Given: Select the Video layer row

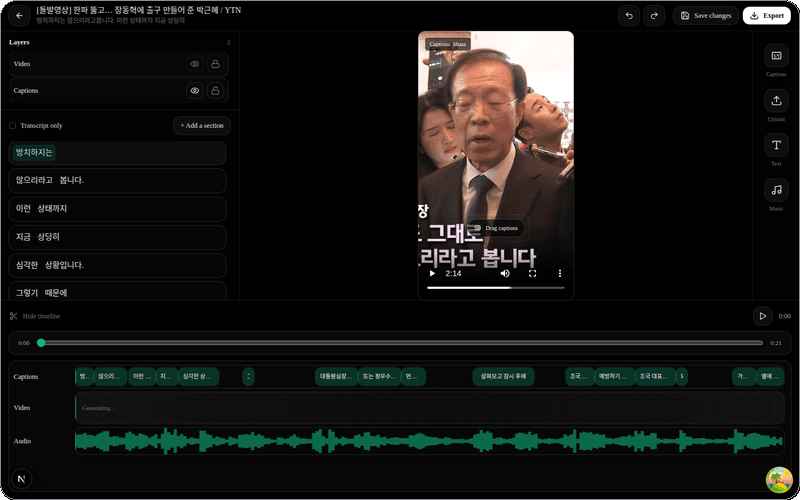Looking at the screenshot, I should pyautogui.click(x=118, y=64).
